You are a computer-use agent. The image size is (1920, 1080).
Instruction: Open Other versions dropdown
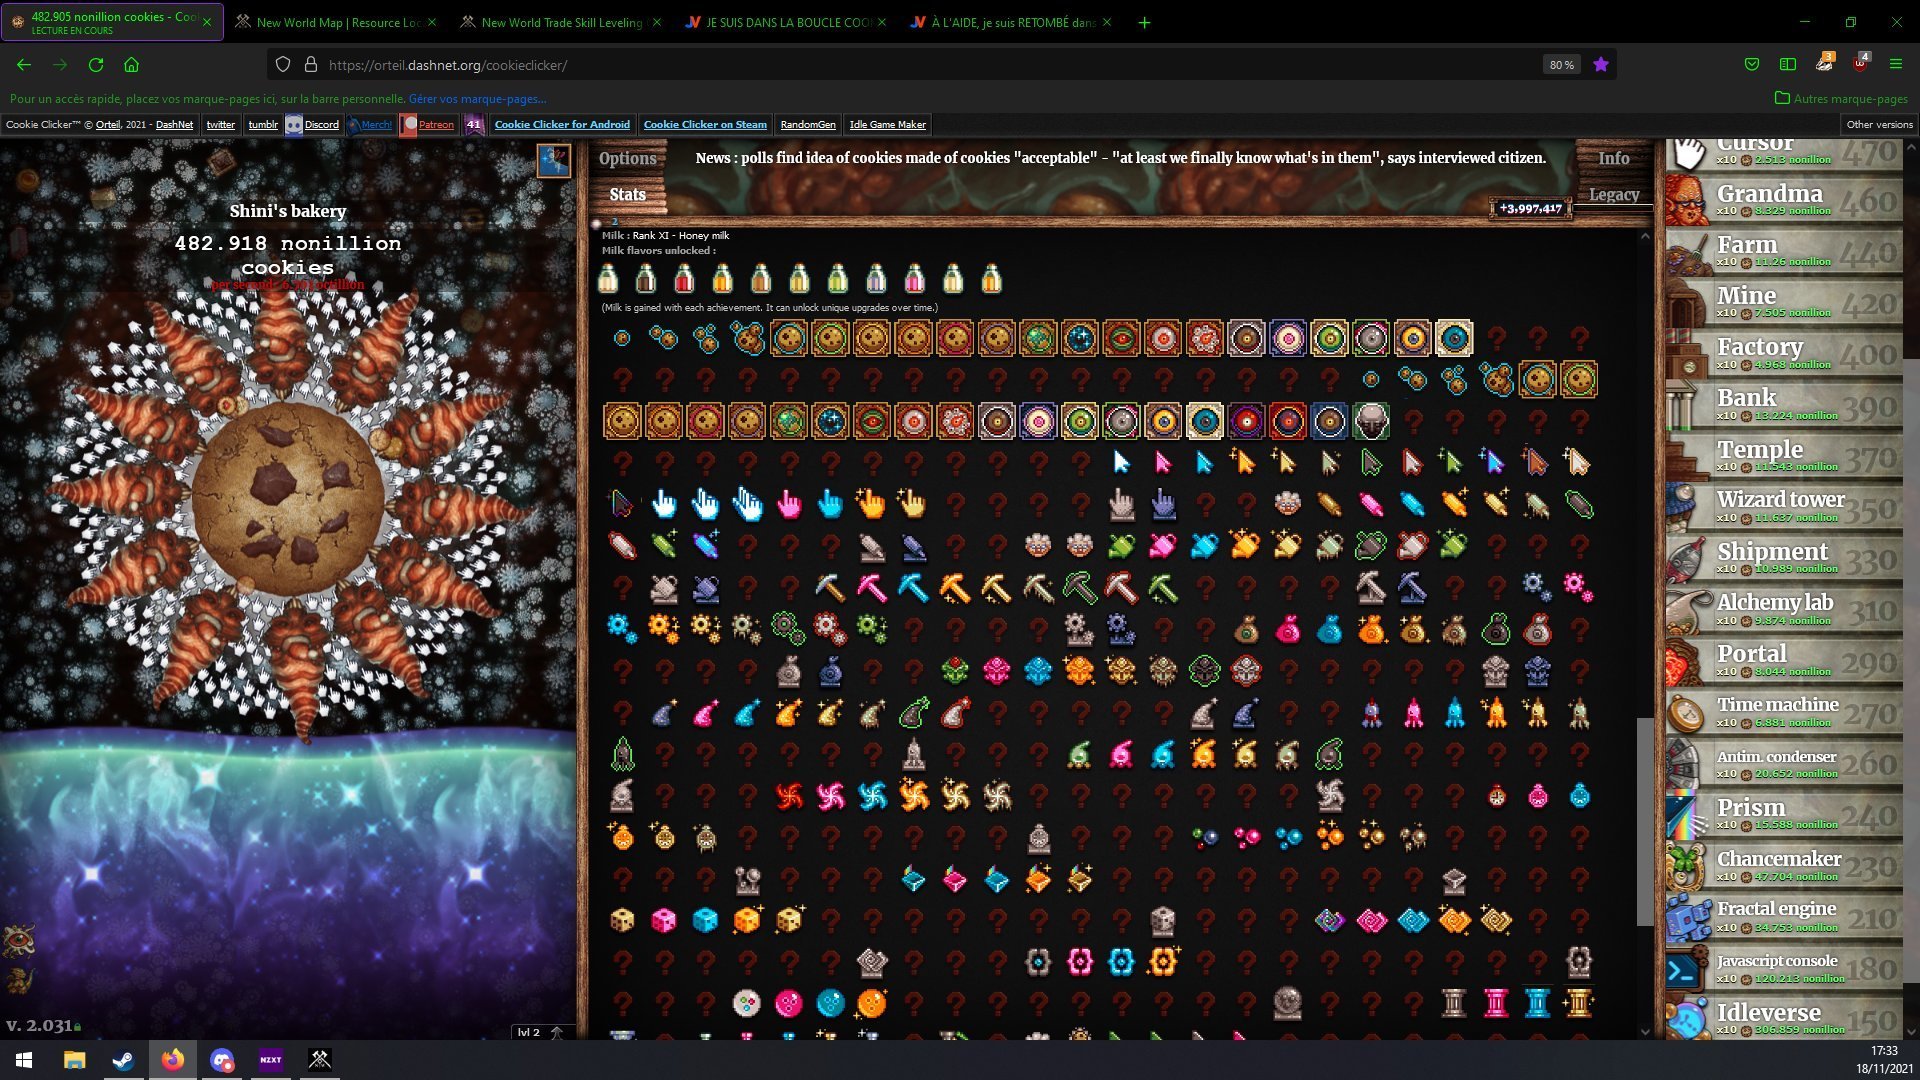(1879, 124)
